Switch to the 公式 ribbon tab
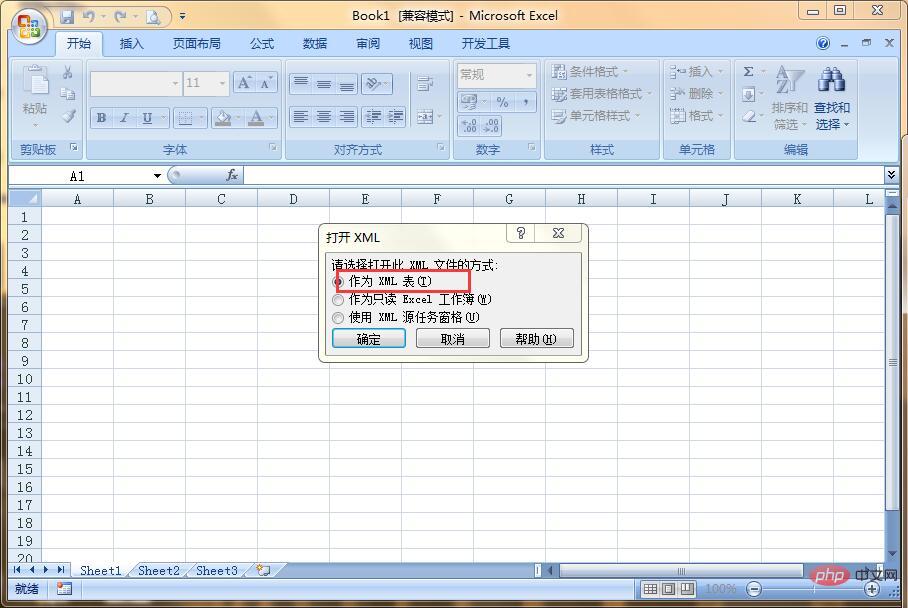908x608 pixels. click(262, 43)
